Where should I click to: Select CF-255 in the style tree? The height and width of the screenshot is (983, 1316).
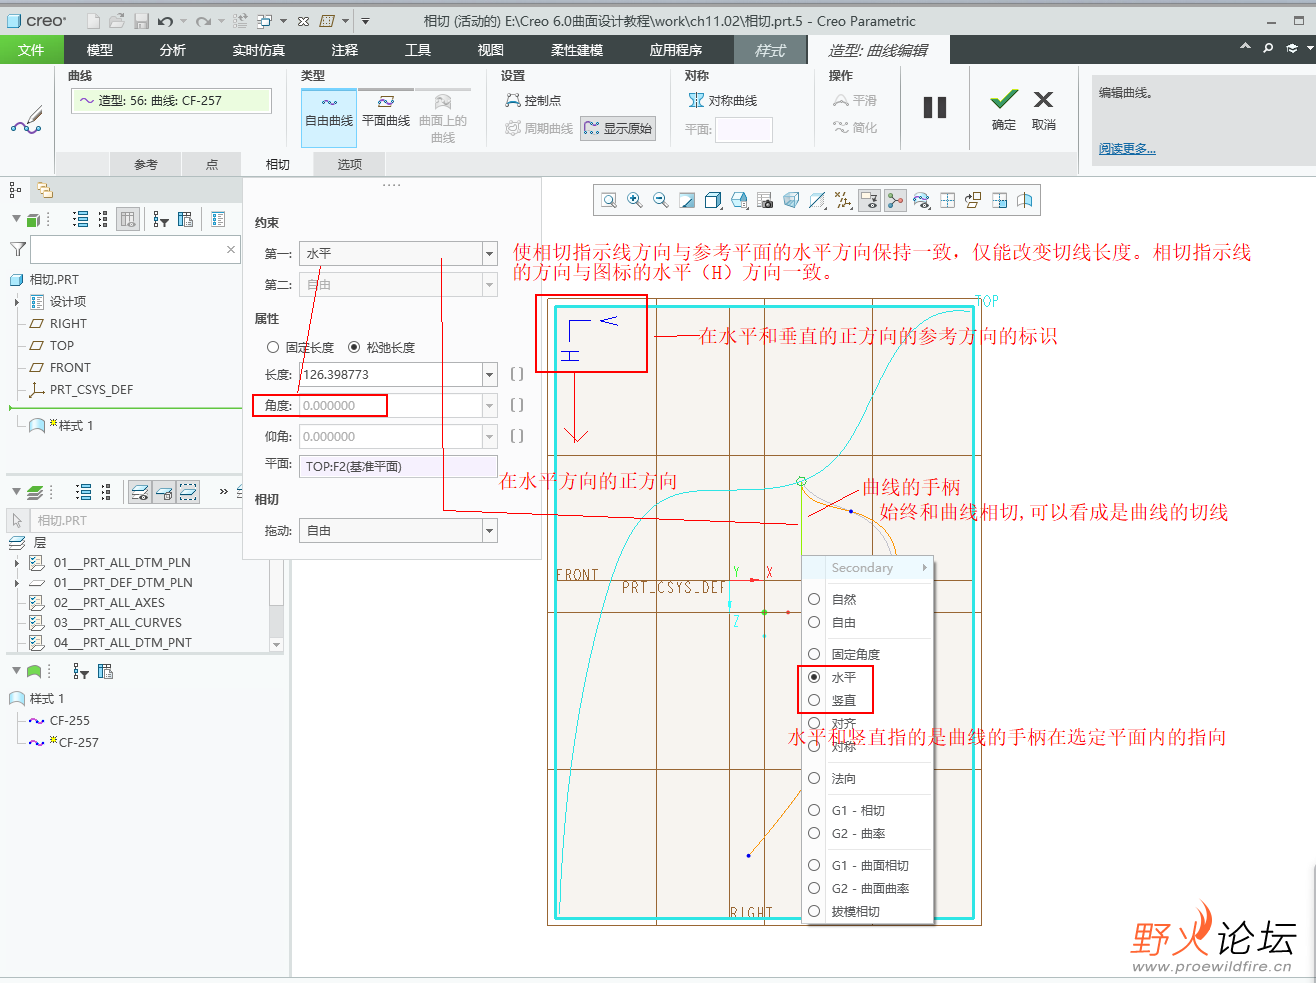[69, 721]
